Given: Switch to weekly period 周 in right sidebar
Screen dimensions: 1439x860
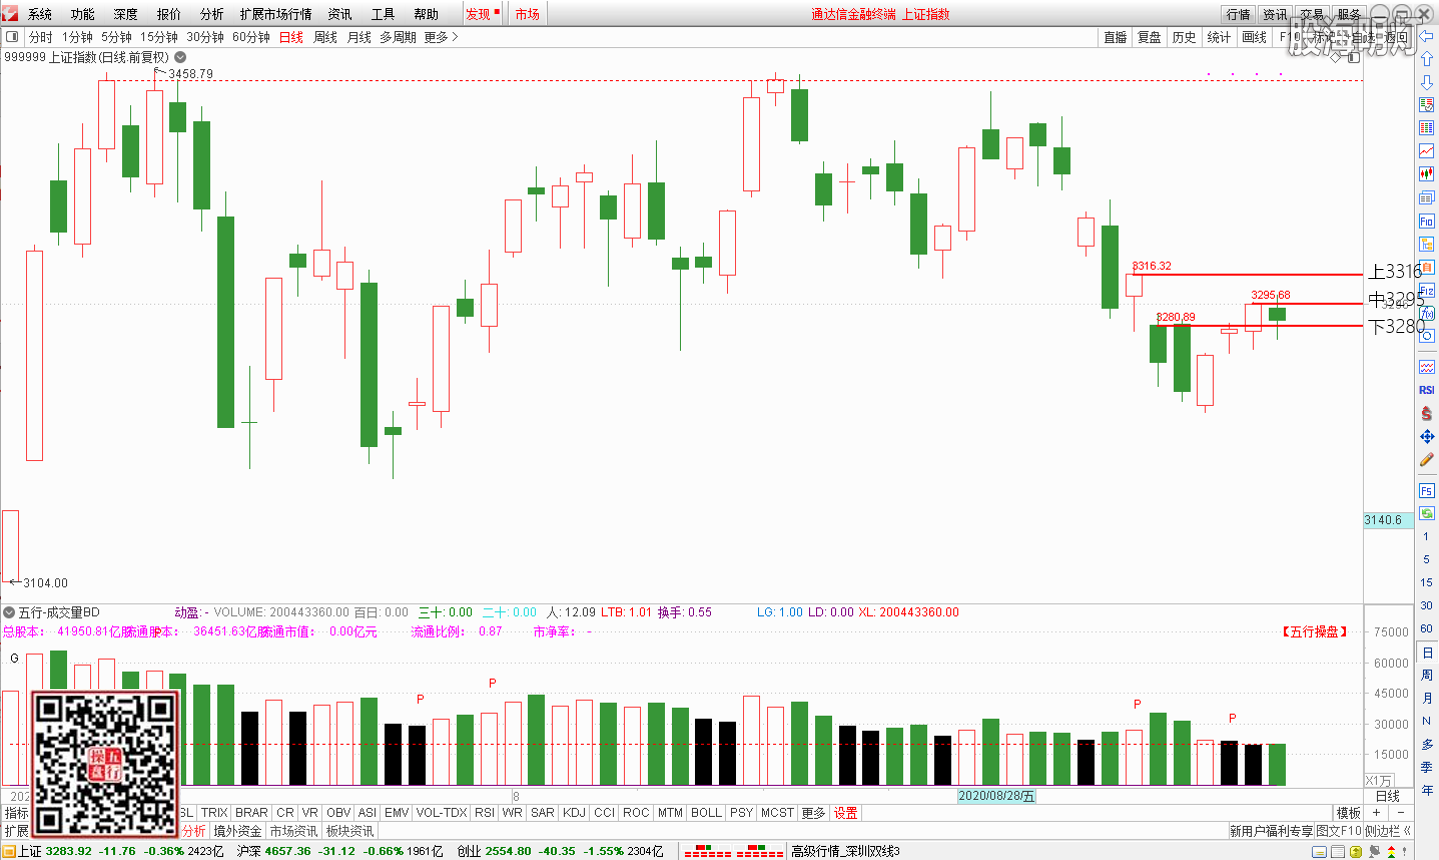Looking at the screenshot, I should coord(1427,675).
